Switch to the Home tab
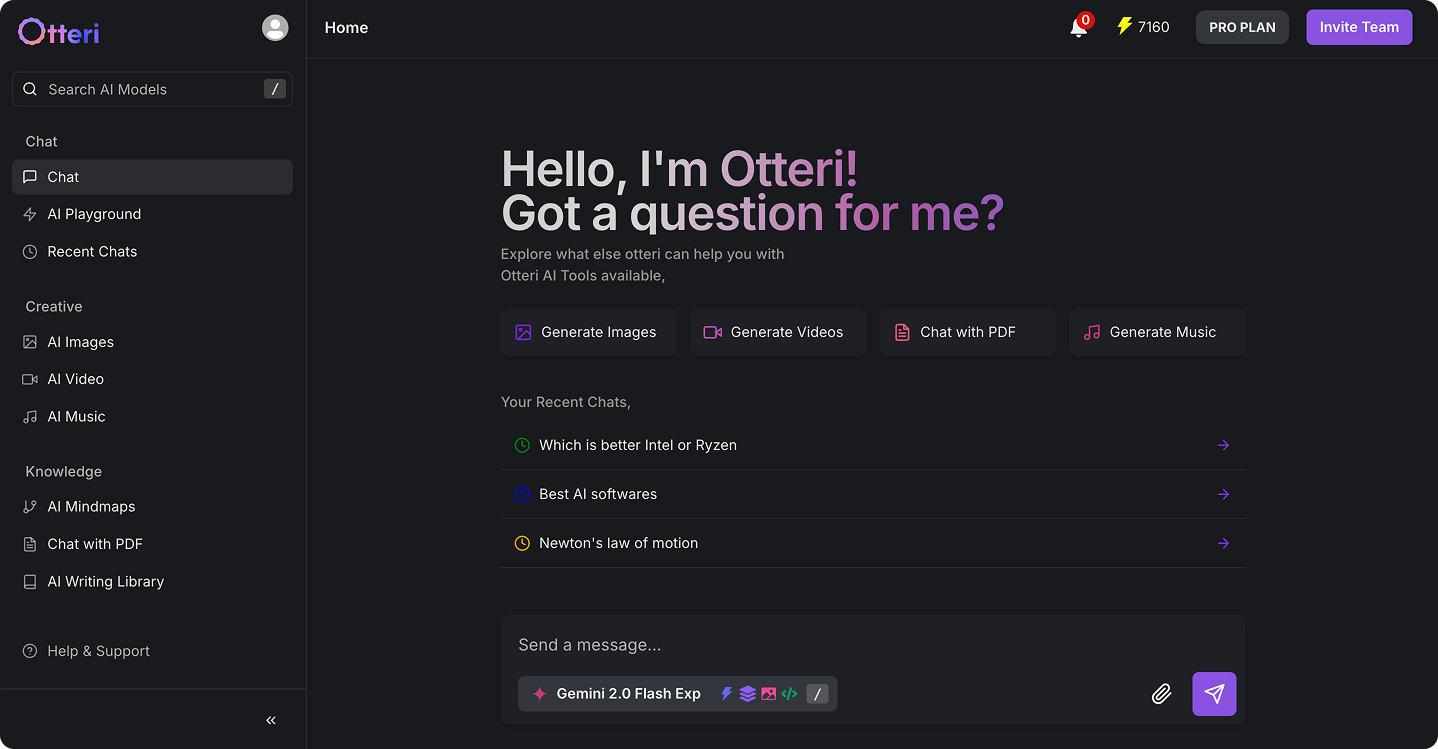Screen dimensions: 1438x749 [x=346, y=27]
